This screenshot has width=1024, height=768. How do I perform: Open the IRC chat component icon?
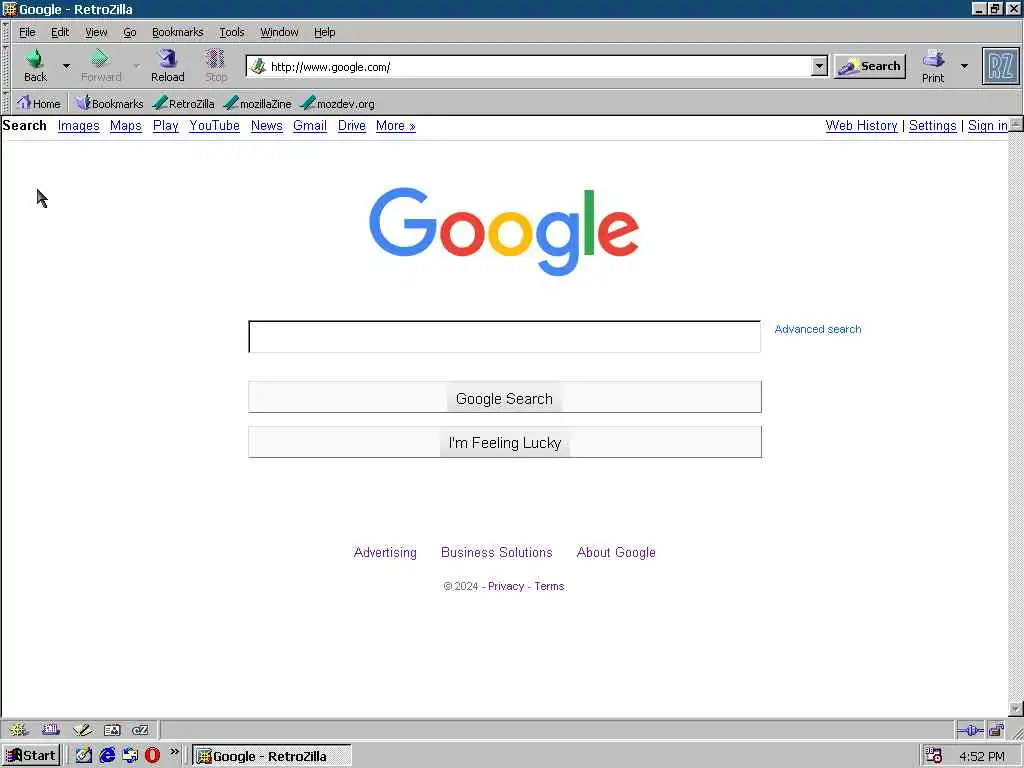click(140, 729)
